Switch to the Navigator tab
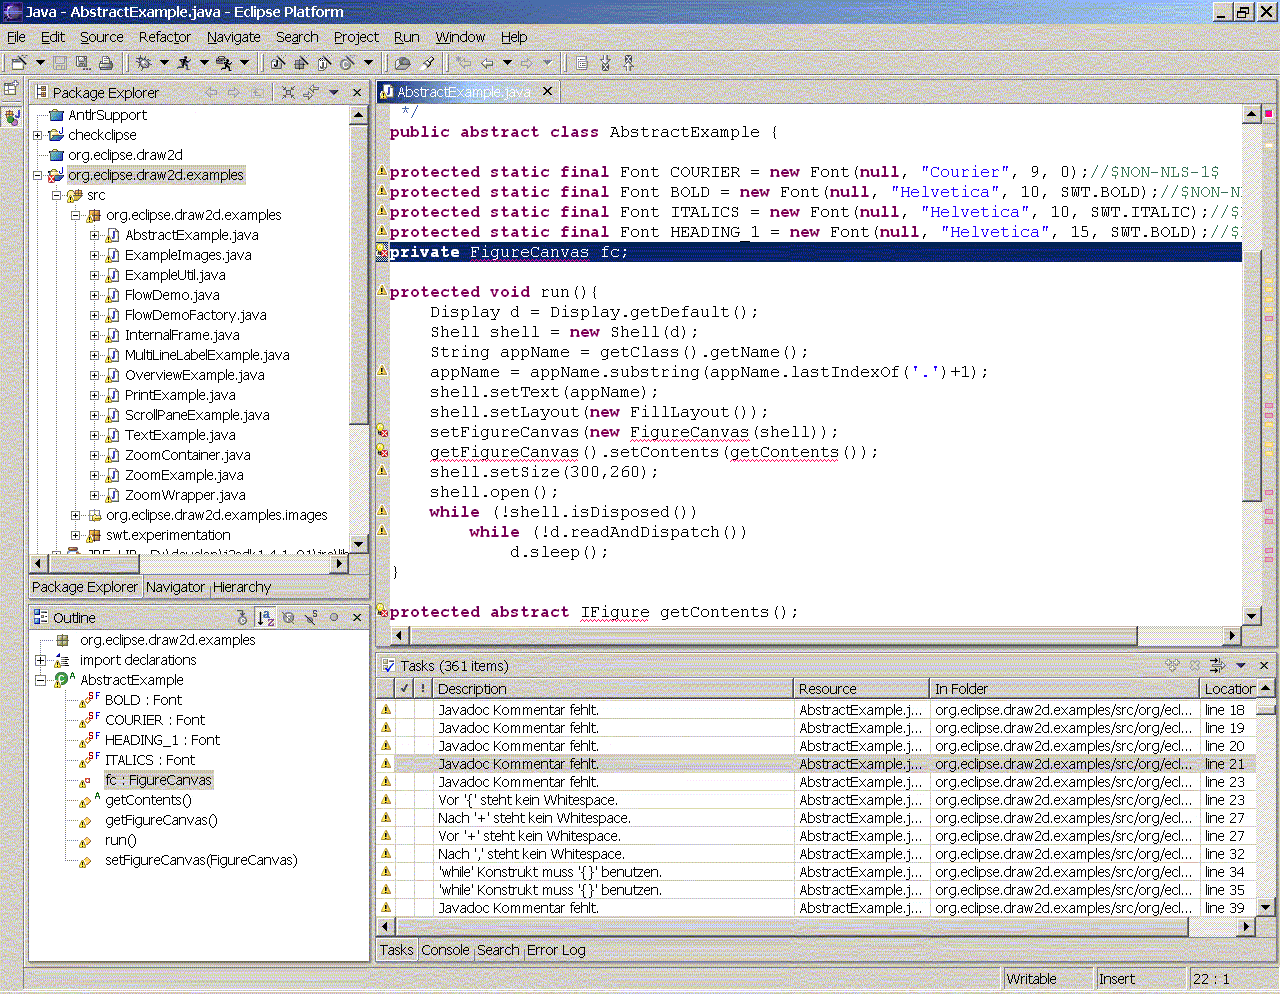The width and height of the screenshot is (1280, 994). [x=175, y=587]
